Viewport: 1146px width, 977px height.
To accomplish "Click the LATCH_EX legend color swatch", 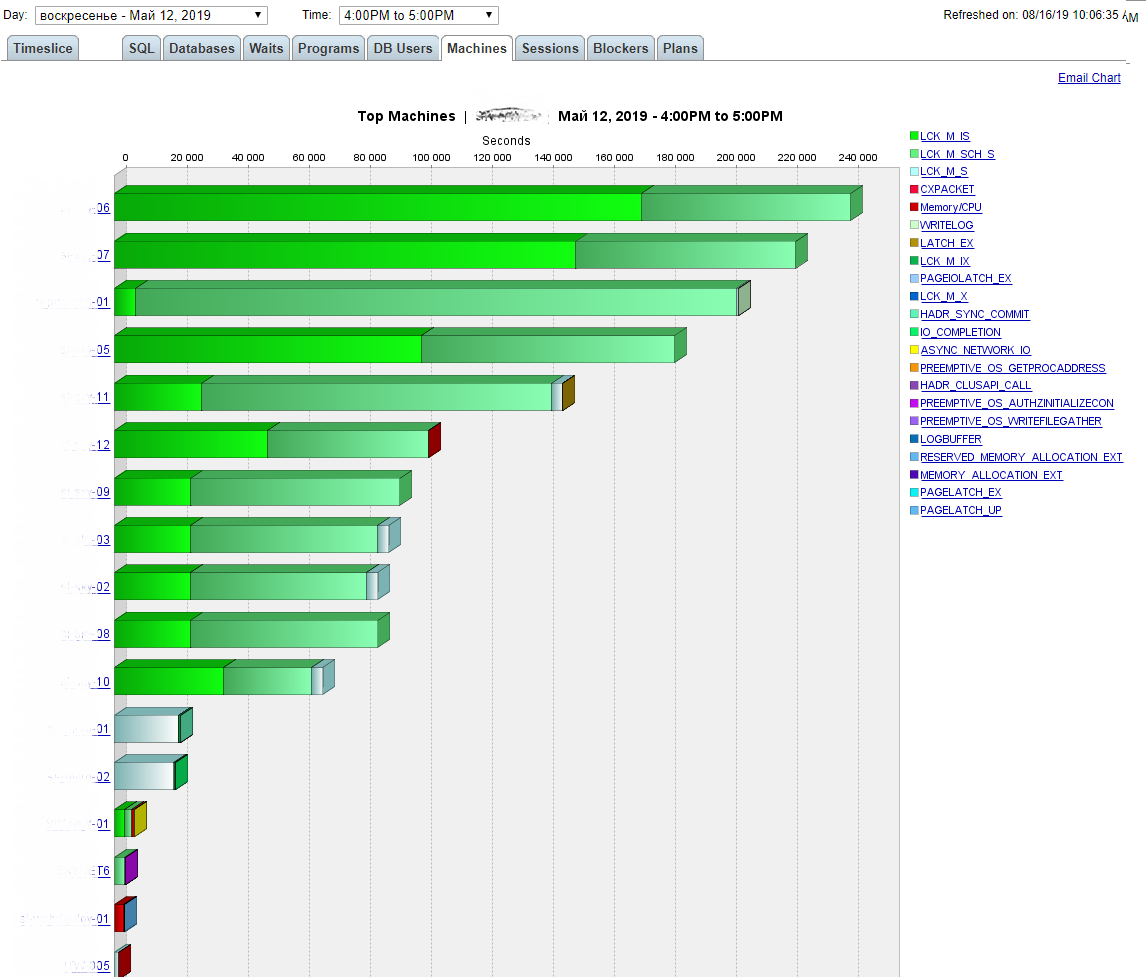I will click(x=914, y=243).
